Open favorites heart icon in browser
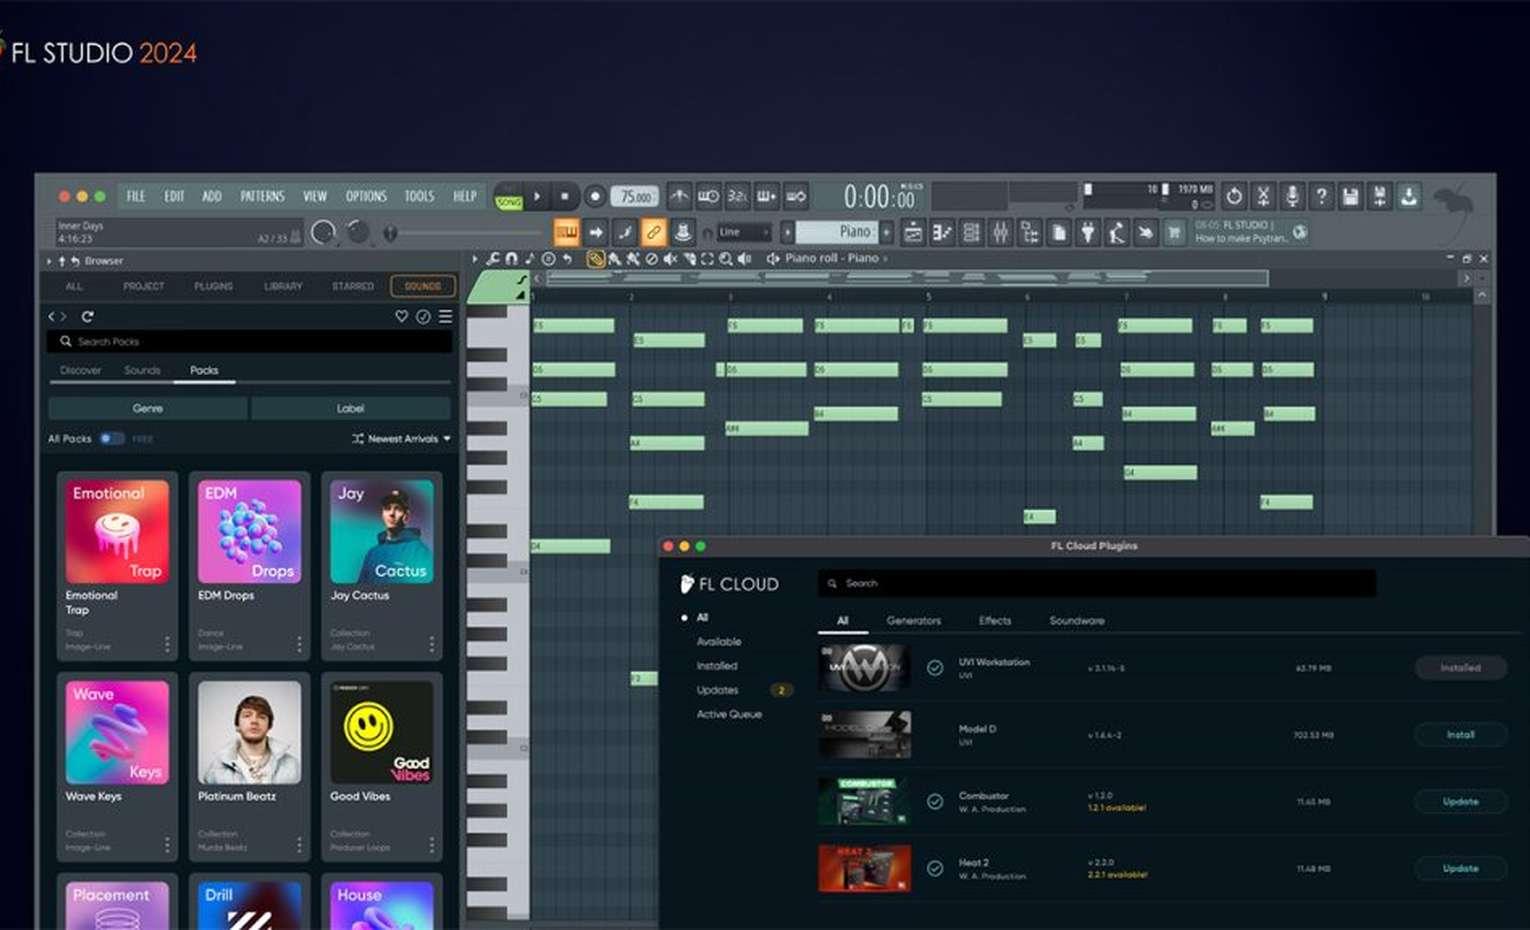Viewport: 1530px width, 930px height. point(401,316)
